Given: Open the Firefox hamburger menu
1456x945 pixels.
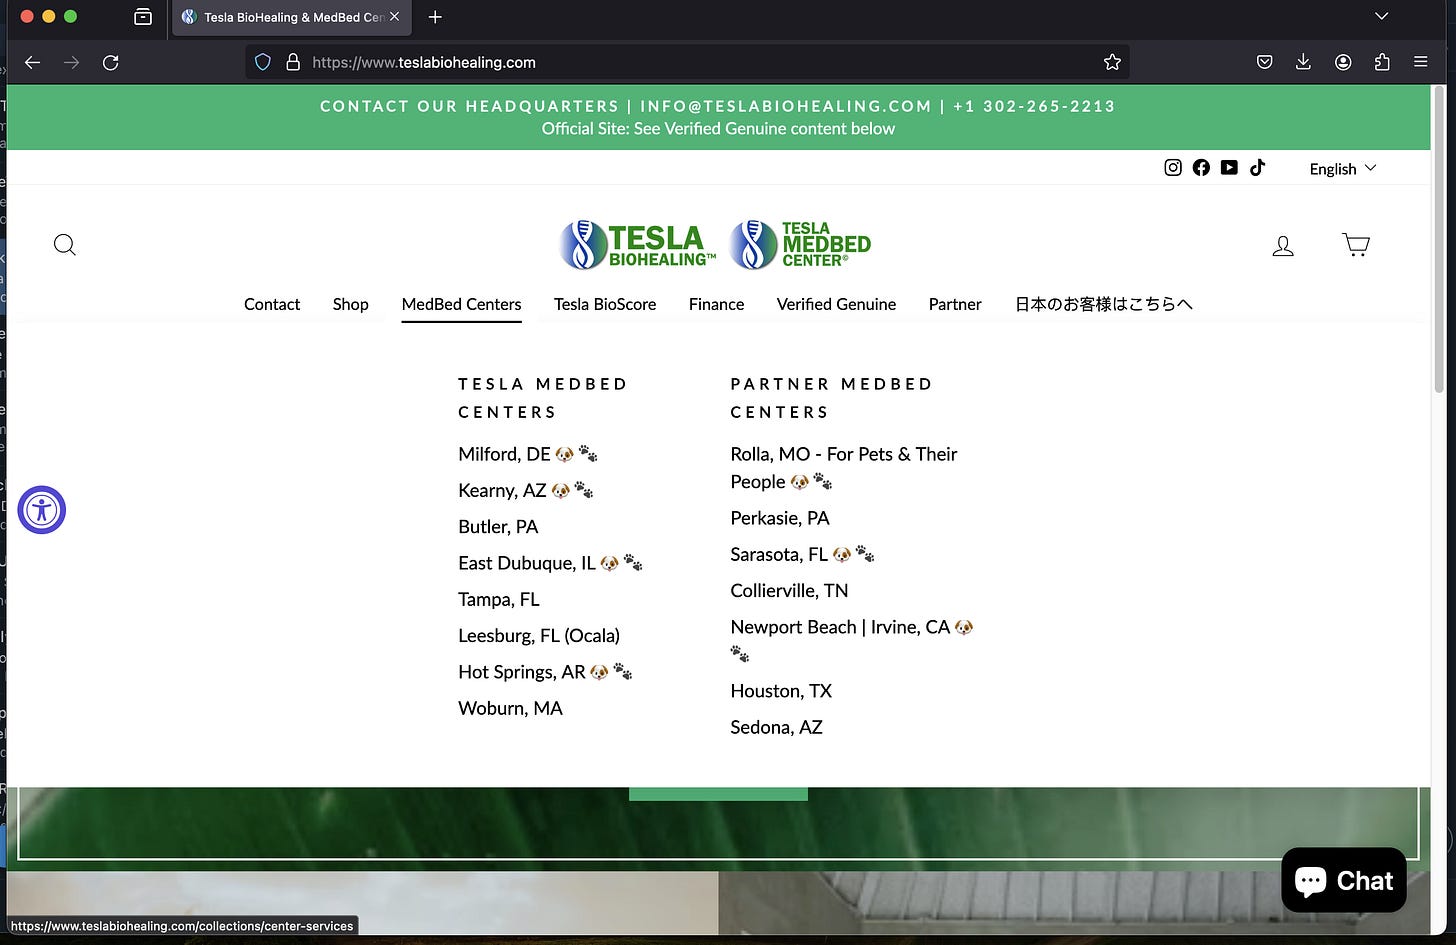Looking at the screenshot, I should [1420, 62].
